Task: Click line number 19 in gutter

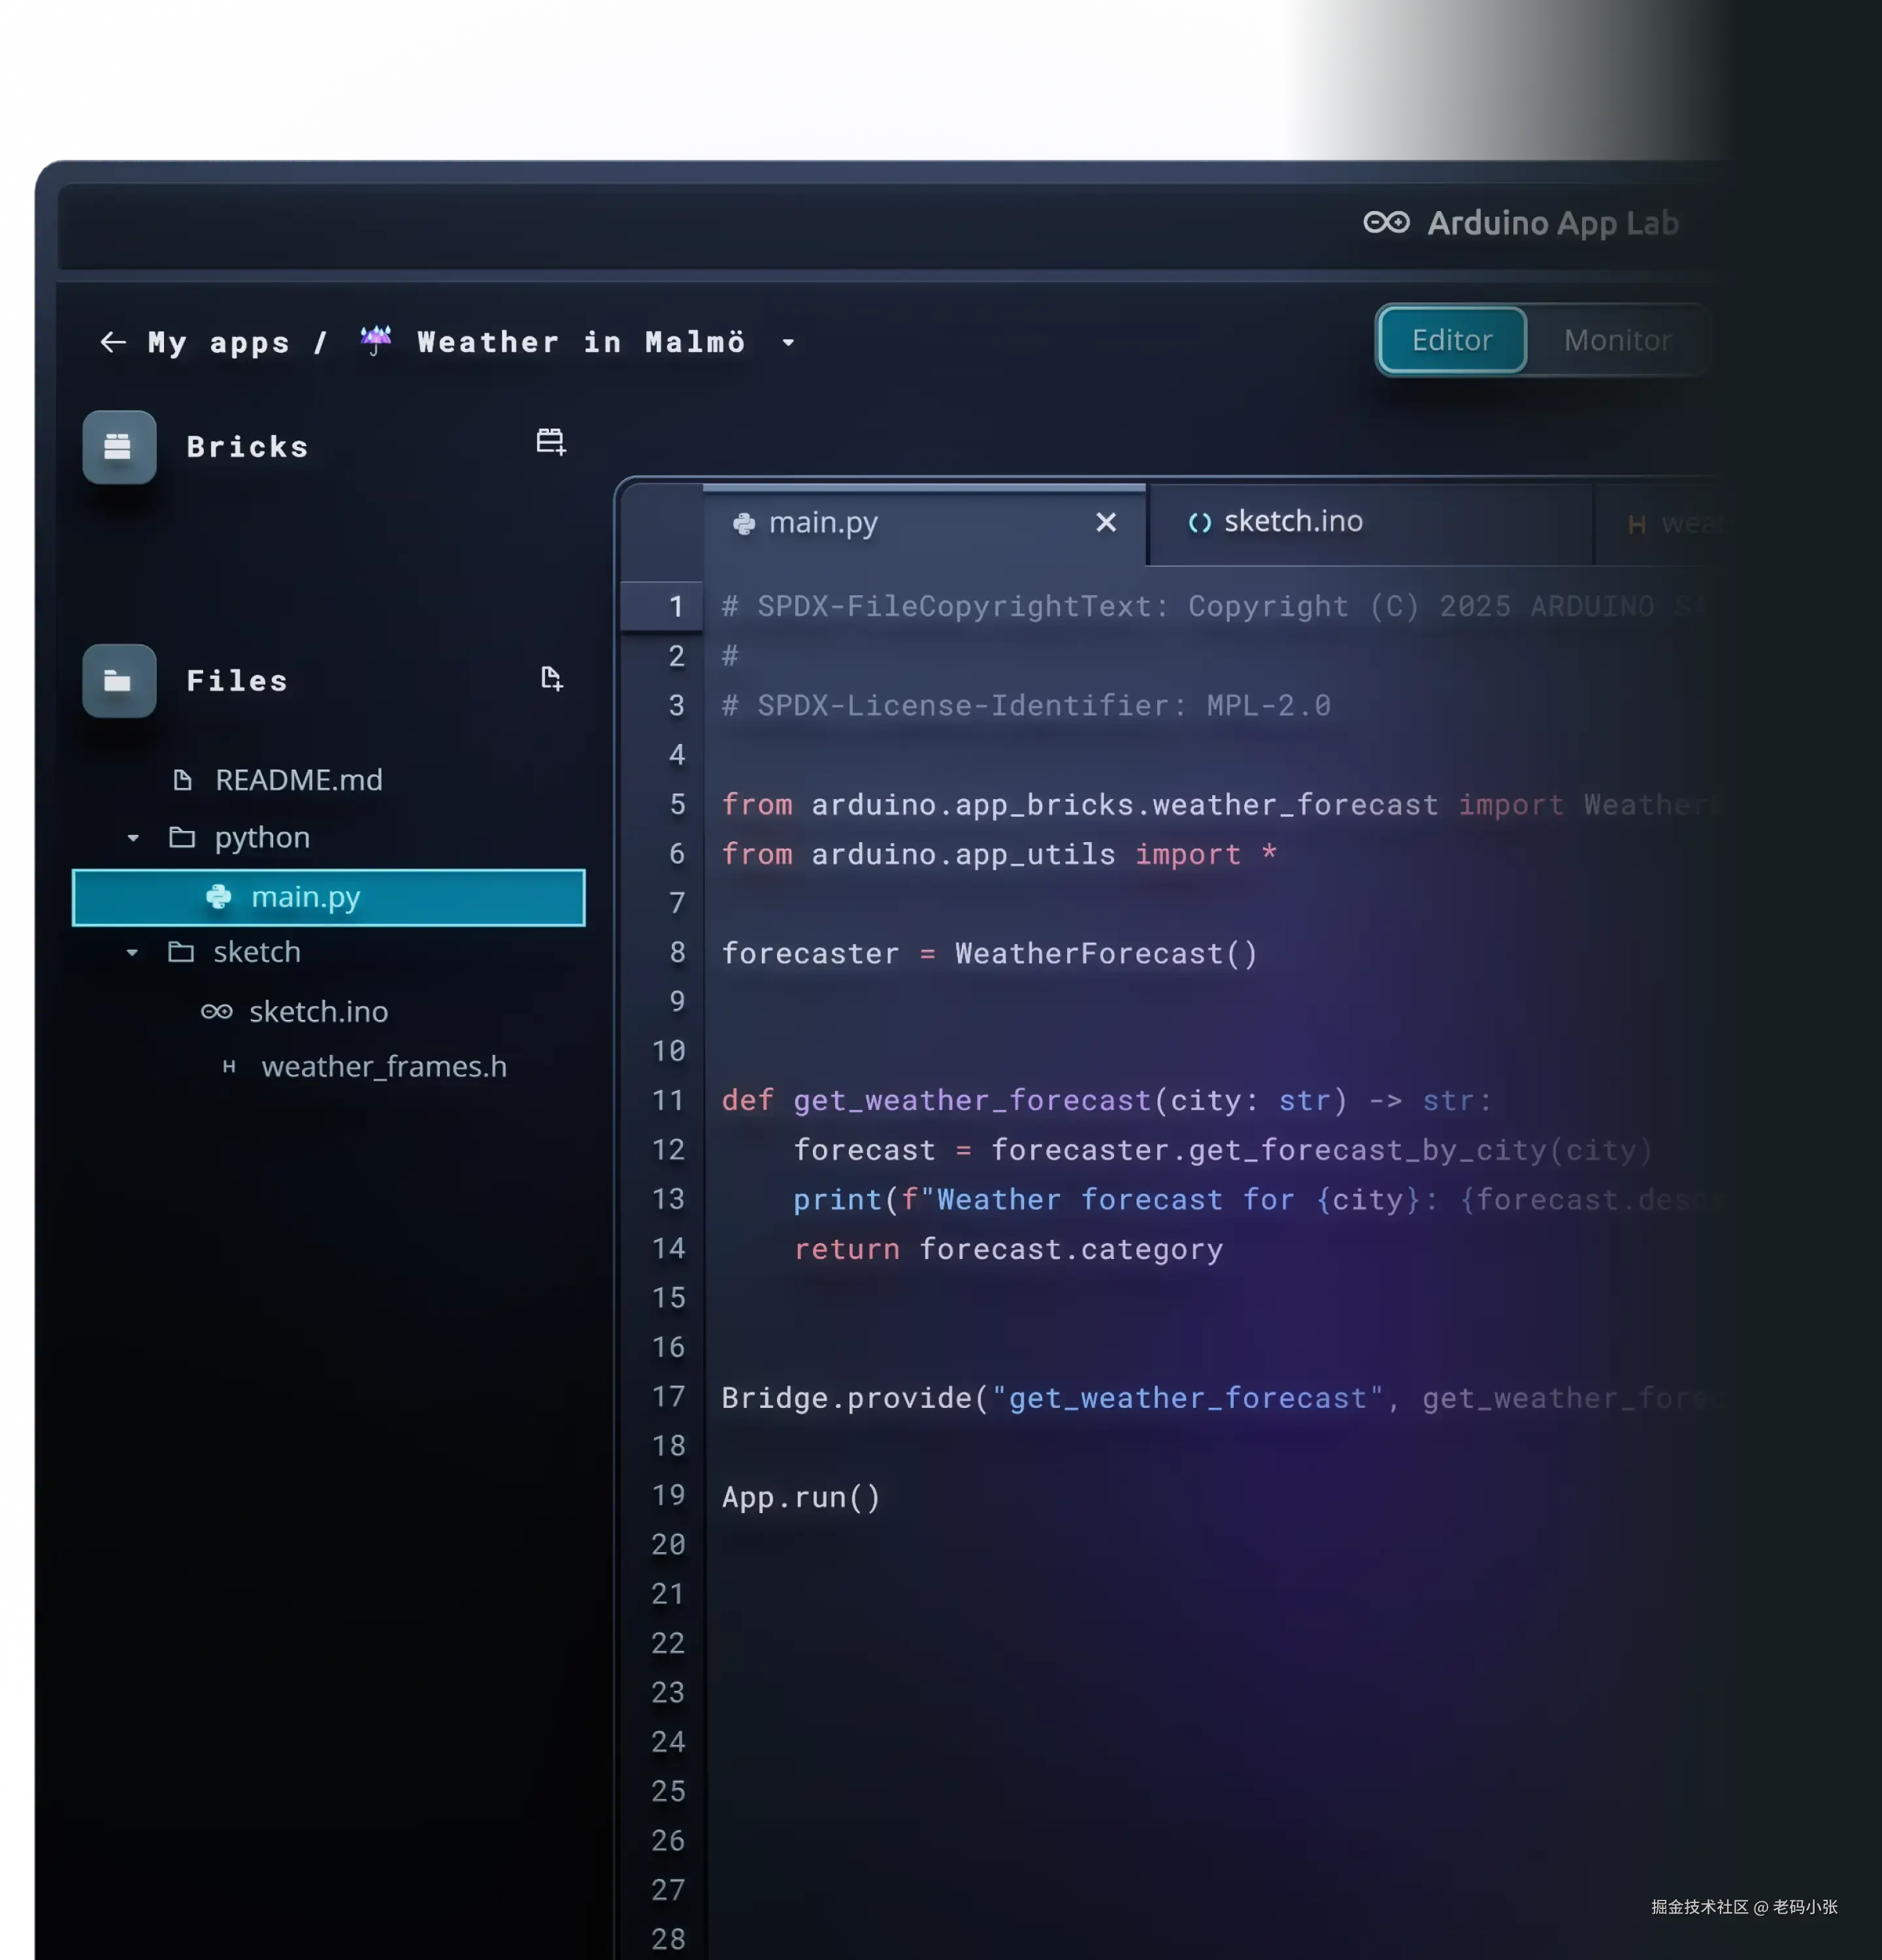Action: coord(668,1495)
